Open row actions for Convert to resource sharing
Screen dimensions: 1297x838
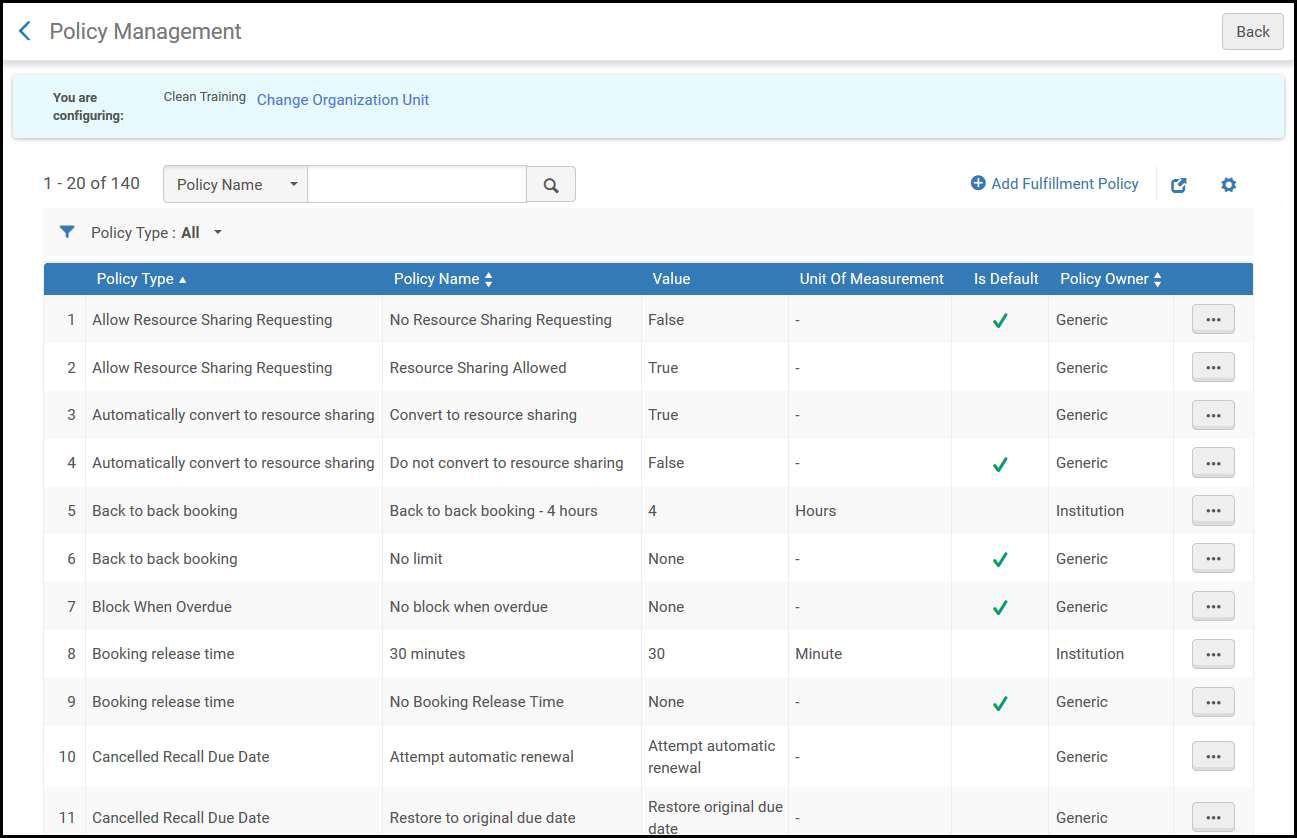tap(1213, 415)
